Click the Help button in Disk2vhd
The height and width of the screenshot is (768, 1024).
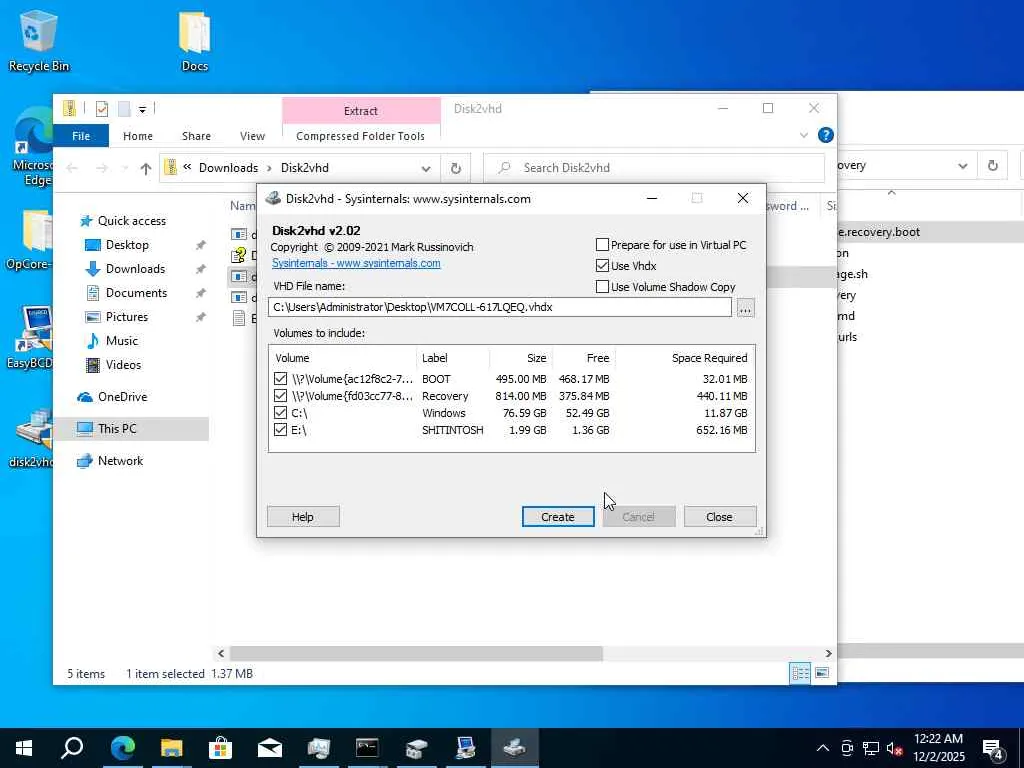303,517
